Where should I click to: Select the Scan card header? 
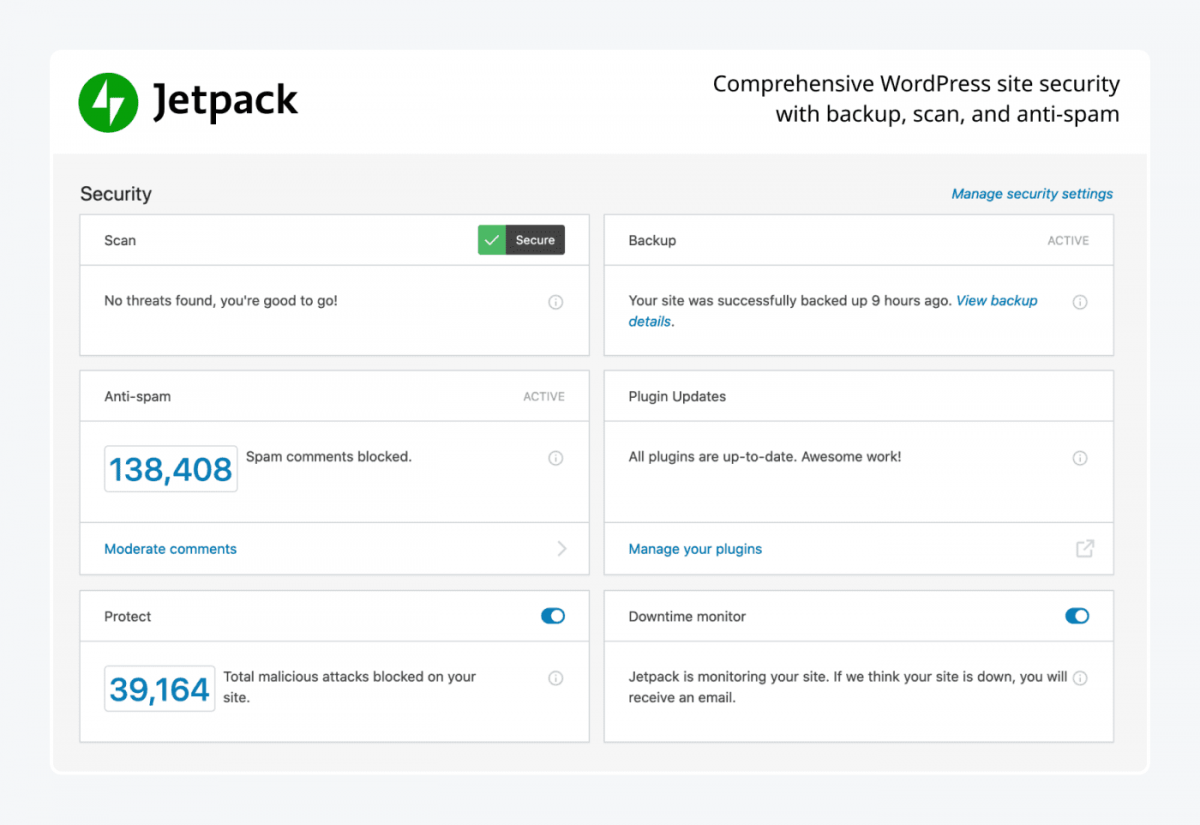point(120,240)
